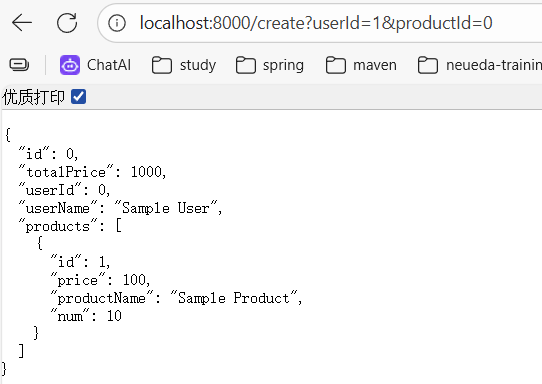Click the "products": [ line
This screenshot has width=542, height=384.
click(70, 226)
